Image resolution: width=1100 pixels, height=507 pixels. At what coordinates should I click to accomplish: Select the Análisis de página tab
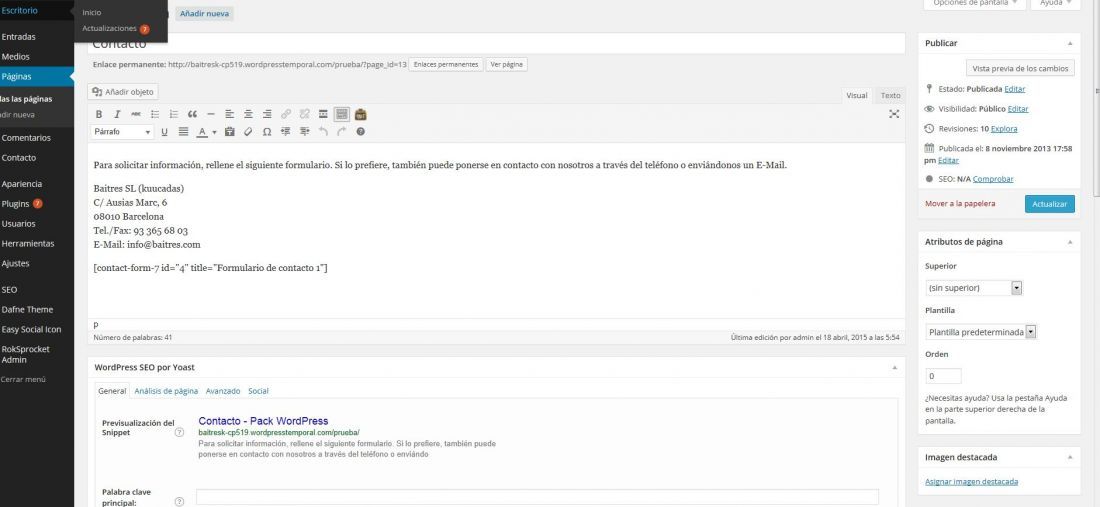pos(166,391)
